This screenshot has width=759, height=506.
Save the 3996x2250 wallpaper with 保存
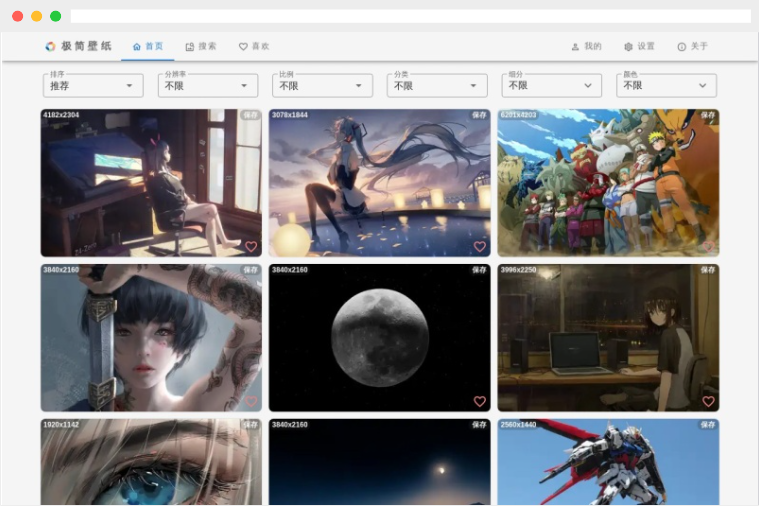[x=708, y=270]
